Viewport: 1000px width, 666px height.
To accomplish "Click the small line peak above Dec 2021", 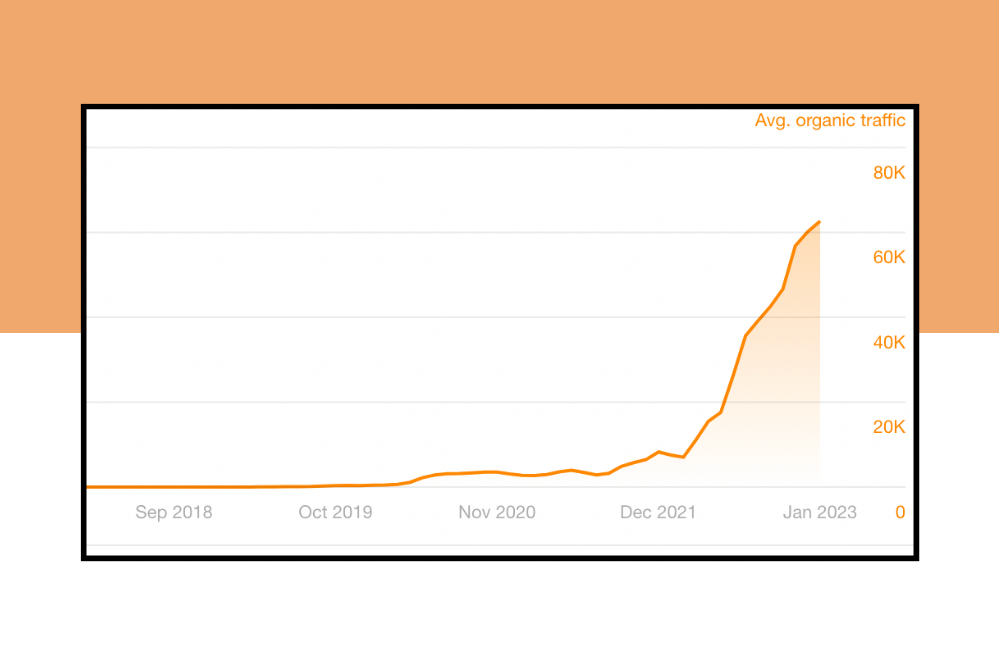I will pyautogui.click(x=659, y=452).
